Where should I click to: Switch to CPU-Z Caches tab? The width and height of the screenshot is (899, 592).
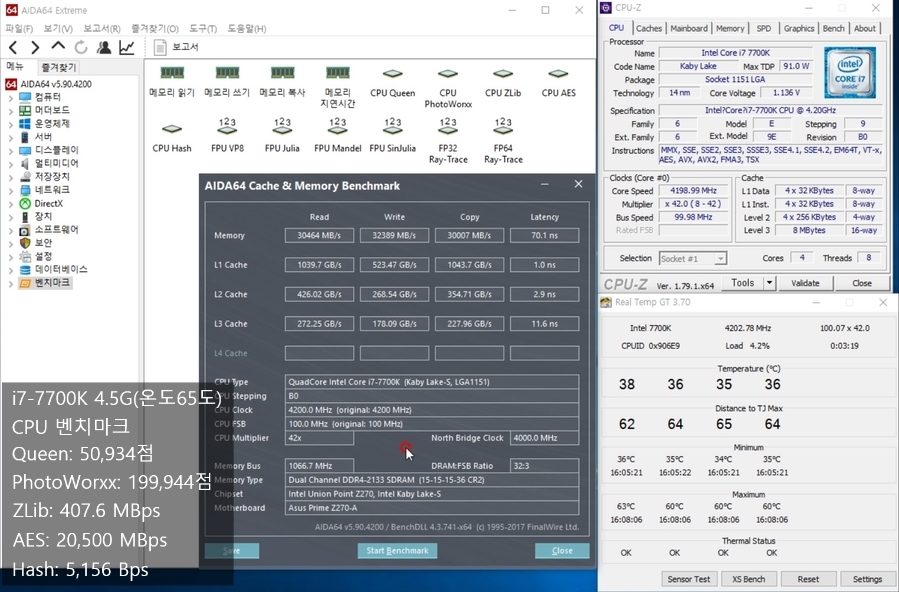click(648, 29)
